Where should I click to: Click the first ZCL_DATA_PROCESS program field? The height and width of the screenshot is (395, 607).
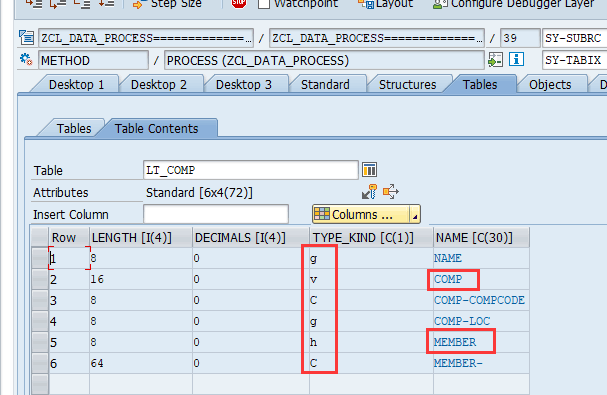point(146,38)
